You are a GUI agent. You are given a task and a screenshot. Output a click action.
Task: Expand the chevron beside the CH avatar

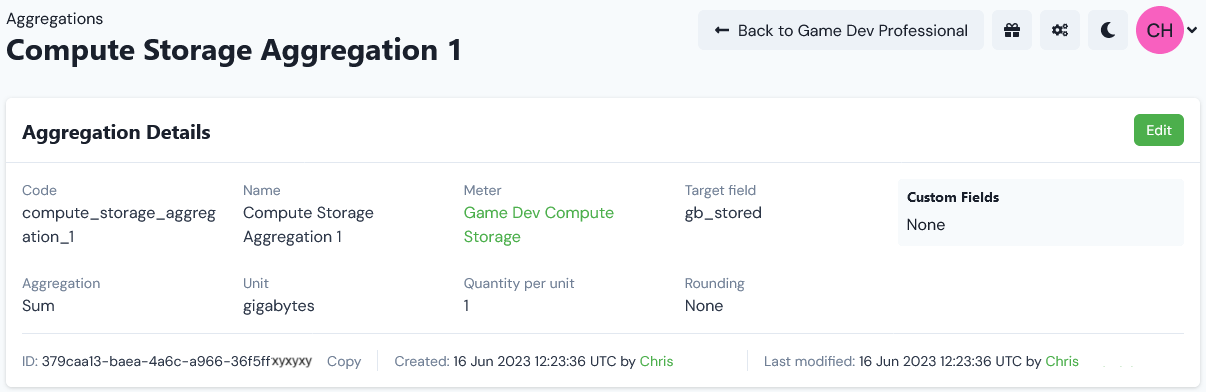pyautogui.click(x=1192, y=31)
